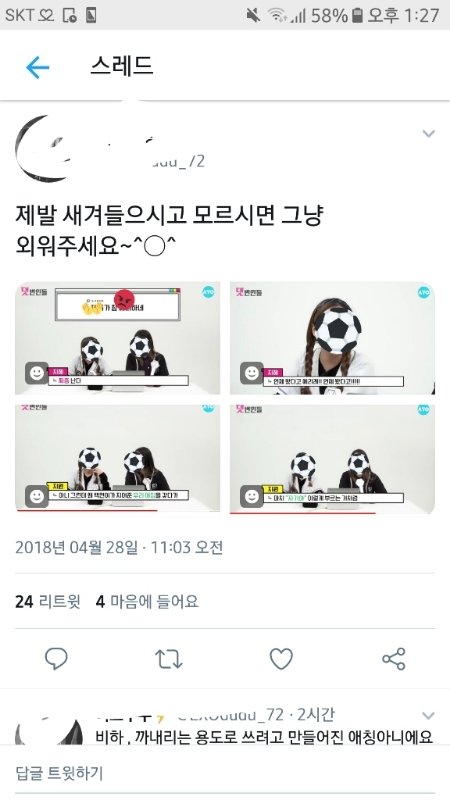View the 4 마음에 들어요 list
Viewport: 450px width, 800px height.
coord(147,602)
